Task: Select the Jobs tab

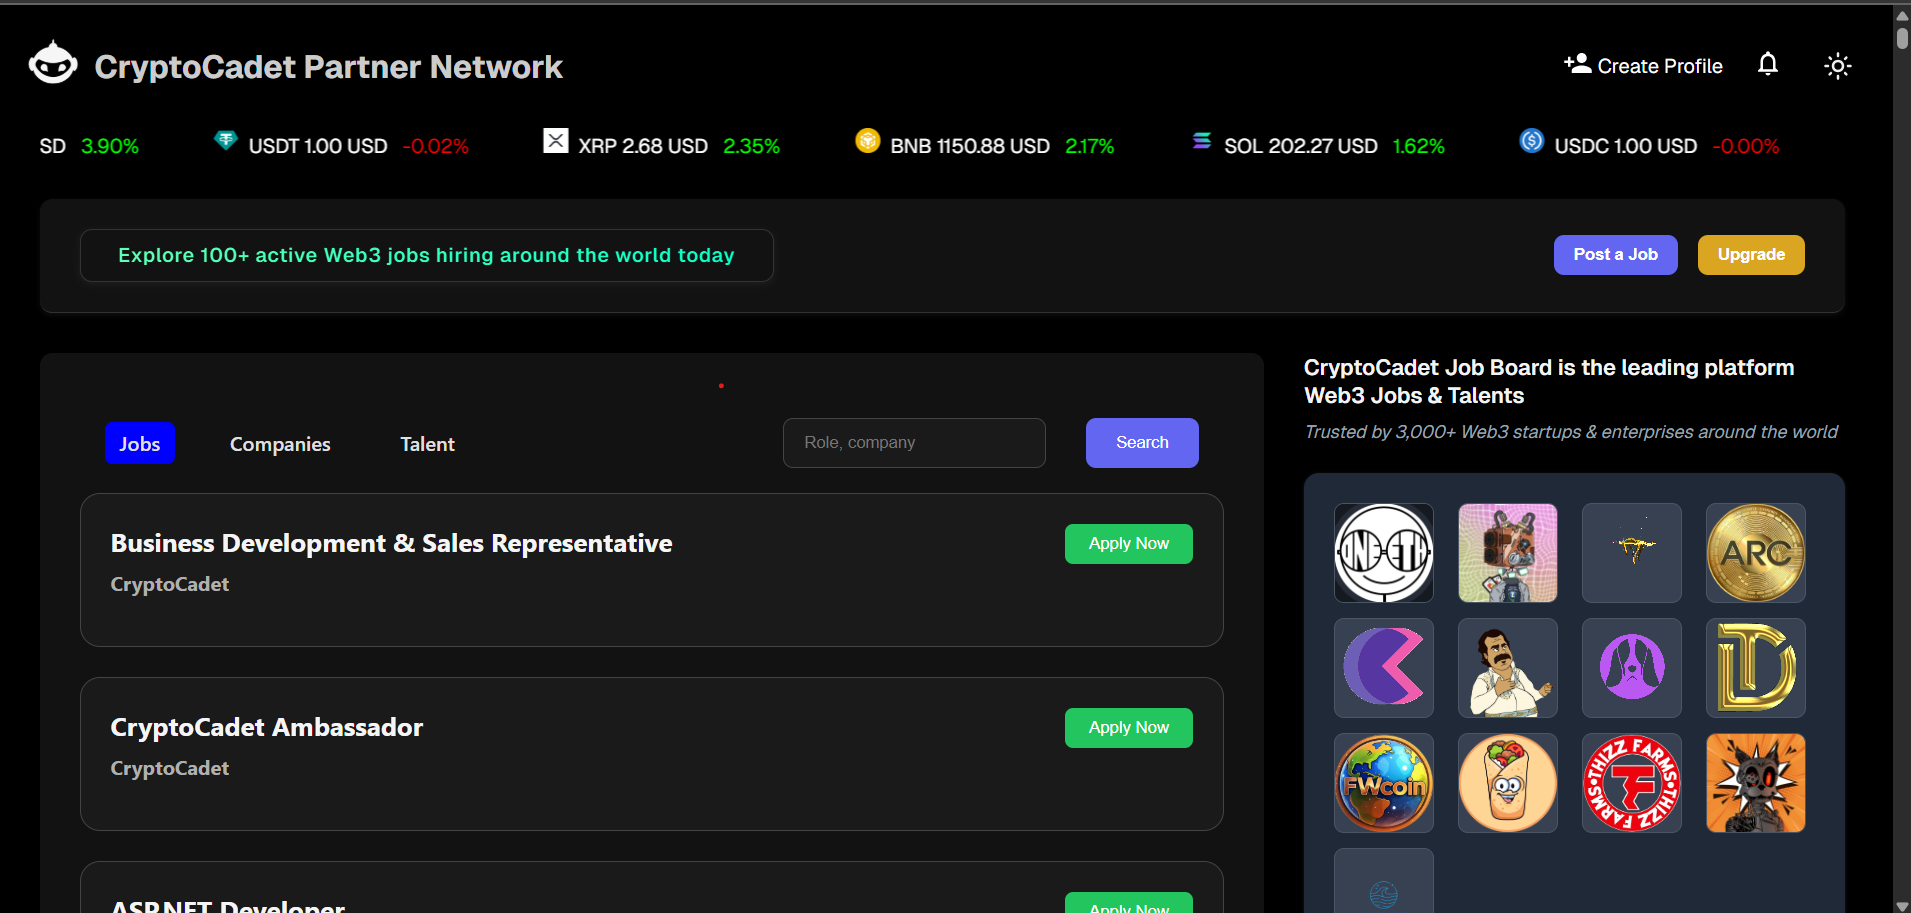Action: pyautogui.click(x=140, y=444)
